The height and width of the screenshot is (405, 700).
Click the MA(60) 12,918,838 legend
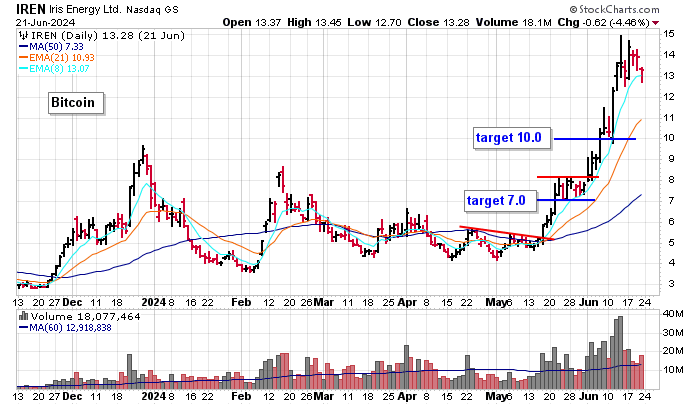[x=65, y=328]
